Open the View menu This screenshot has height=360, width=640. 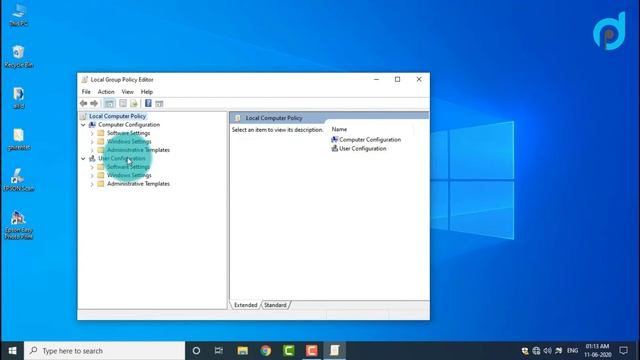[x=127, y=92]
